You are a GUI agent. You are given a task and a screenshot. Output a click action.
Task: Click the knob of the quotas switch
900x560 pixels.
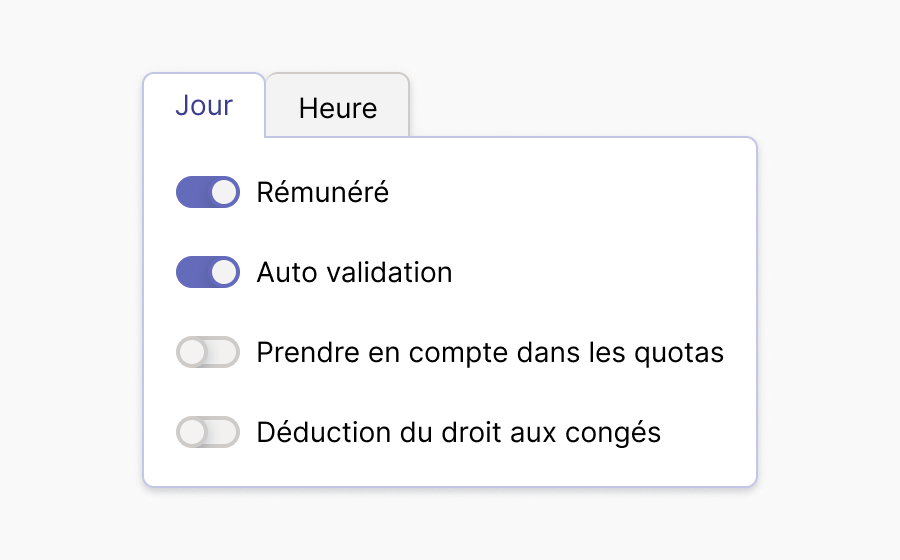(x=192, y=352)
